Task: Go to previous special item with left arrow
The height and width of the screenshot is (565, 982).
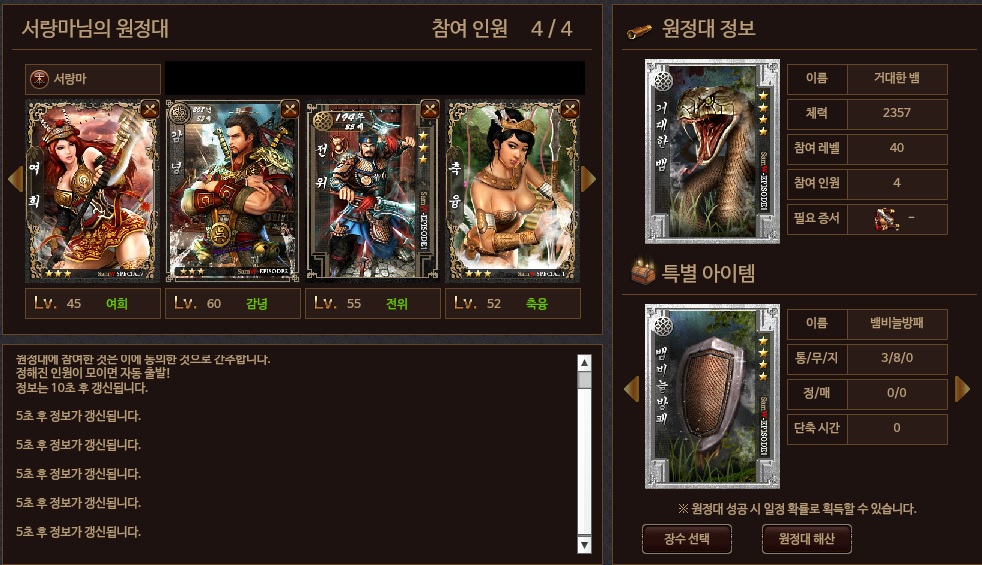Action: [x=631, y=389]
